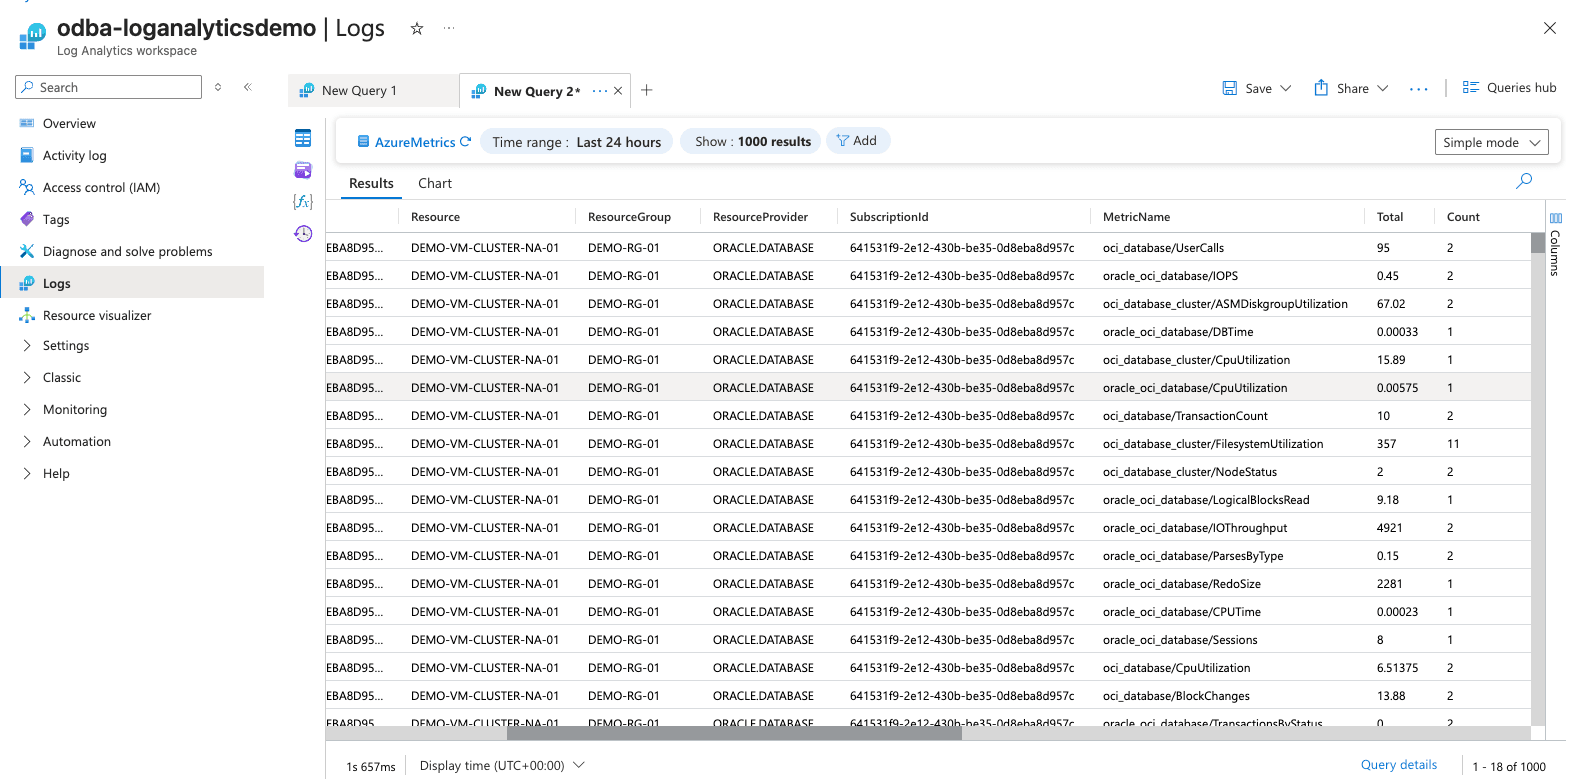Change the Time range filter
The width and height of the screenshot is (1575, 779).
pos(576,141)
